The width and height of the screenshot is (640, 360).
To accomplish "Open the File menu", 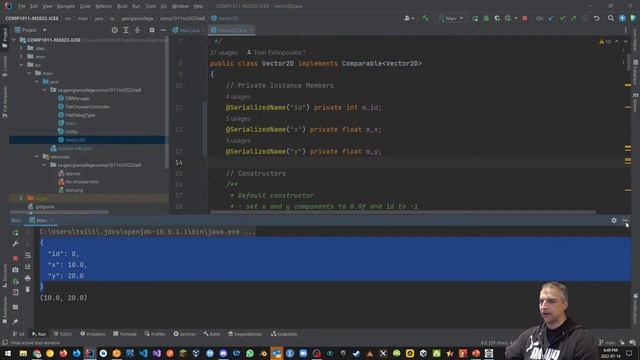I will tap(22, 6).
